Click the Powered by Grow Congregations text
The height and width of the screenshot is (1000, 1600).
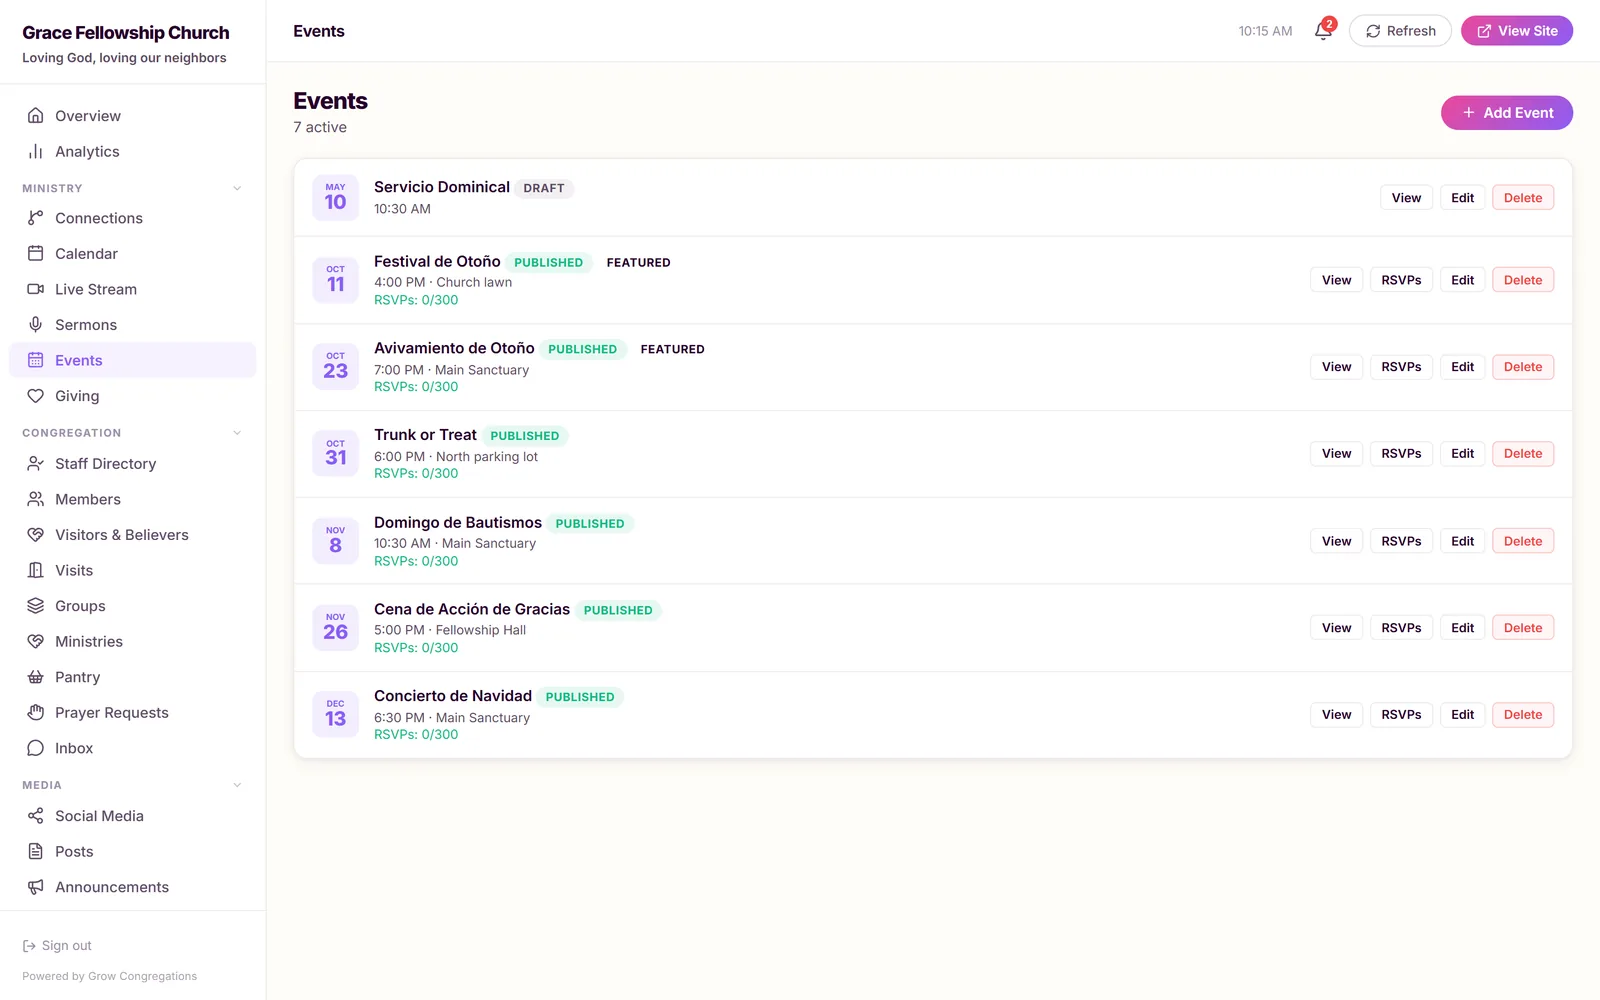(110, 977)
